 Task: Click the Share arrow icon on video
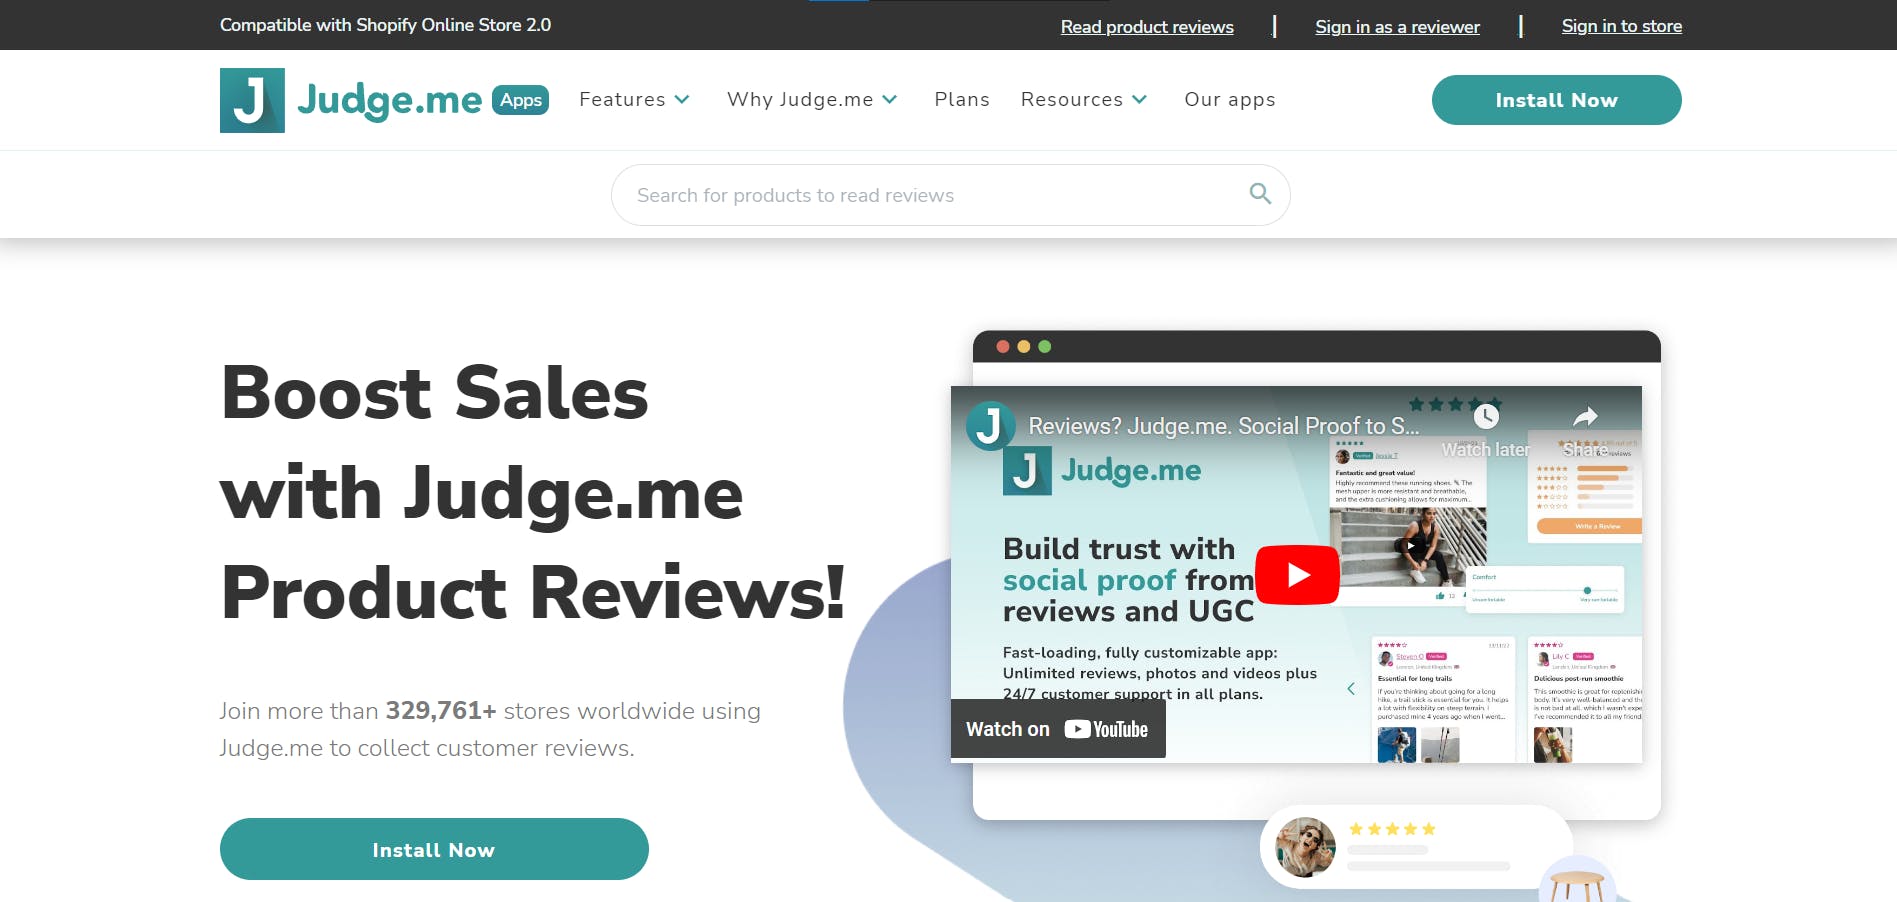coord(1586,417)
